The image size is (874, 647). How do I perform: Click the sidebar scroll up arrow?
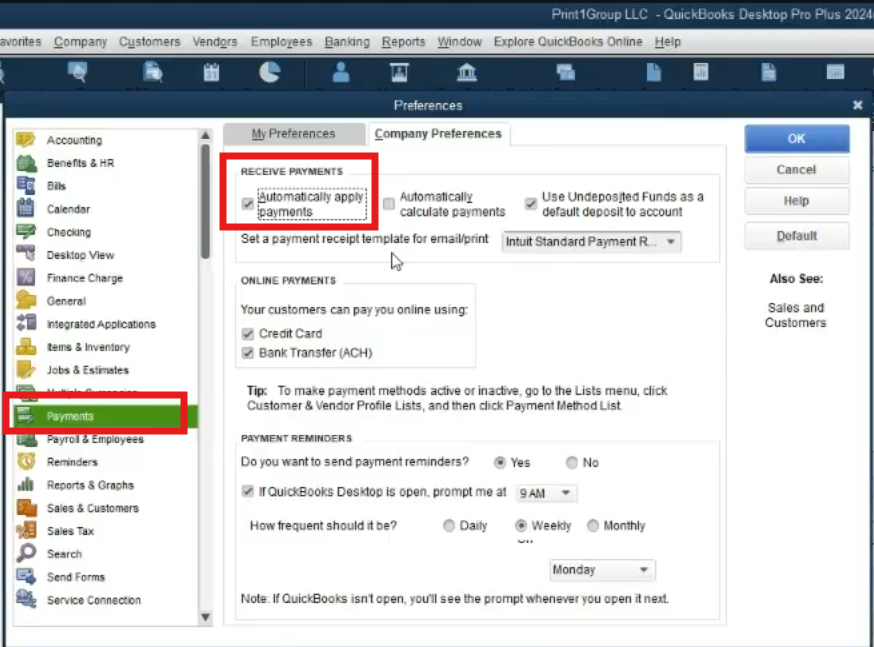(205, 135)
